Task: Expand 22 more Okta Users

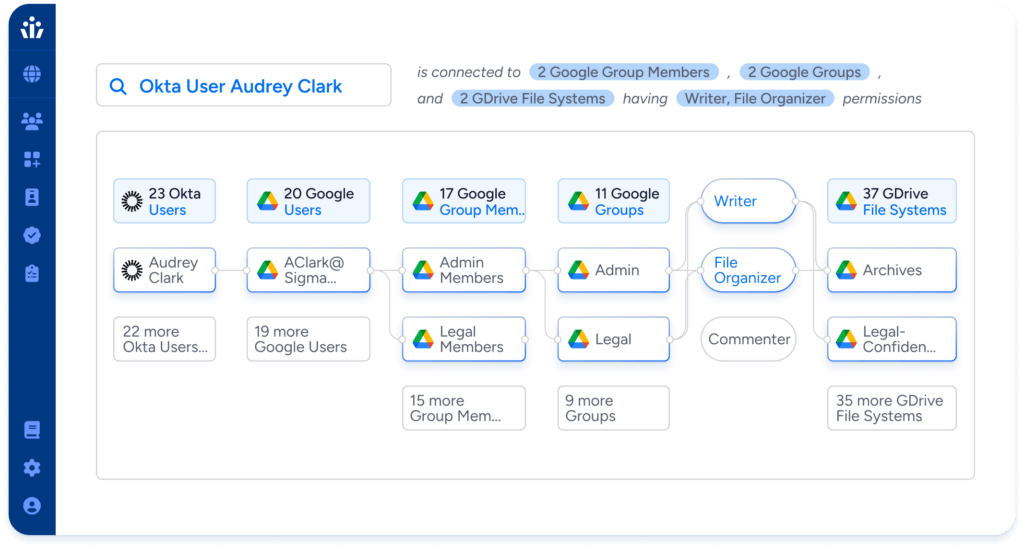Action: [x=164, y=339]
